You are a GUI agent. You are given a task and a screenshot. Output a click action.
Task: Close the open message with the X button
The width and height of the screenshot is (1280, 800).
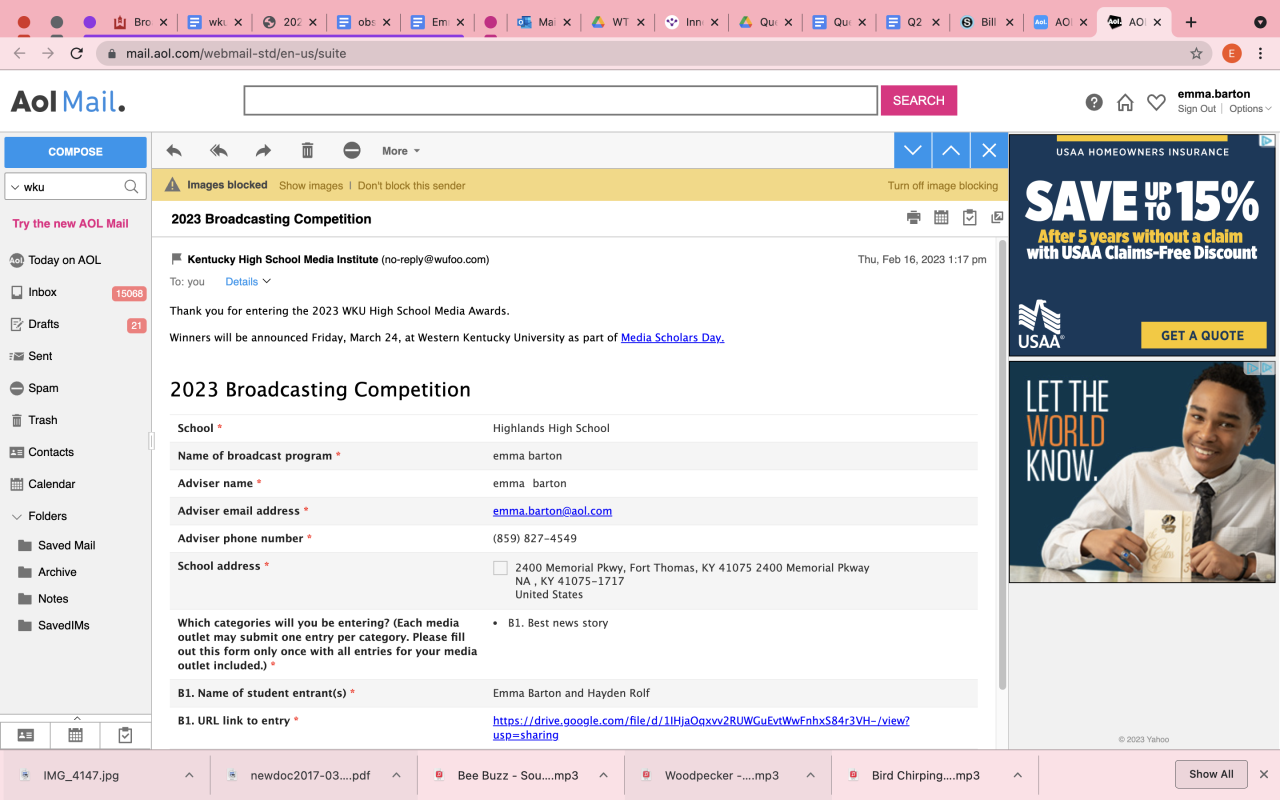(x=989, y=151)
